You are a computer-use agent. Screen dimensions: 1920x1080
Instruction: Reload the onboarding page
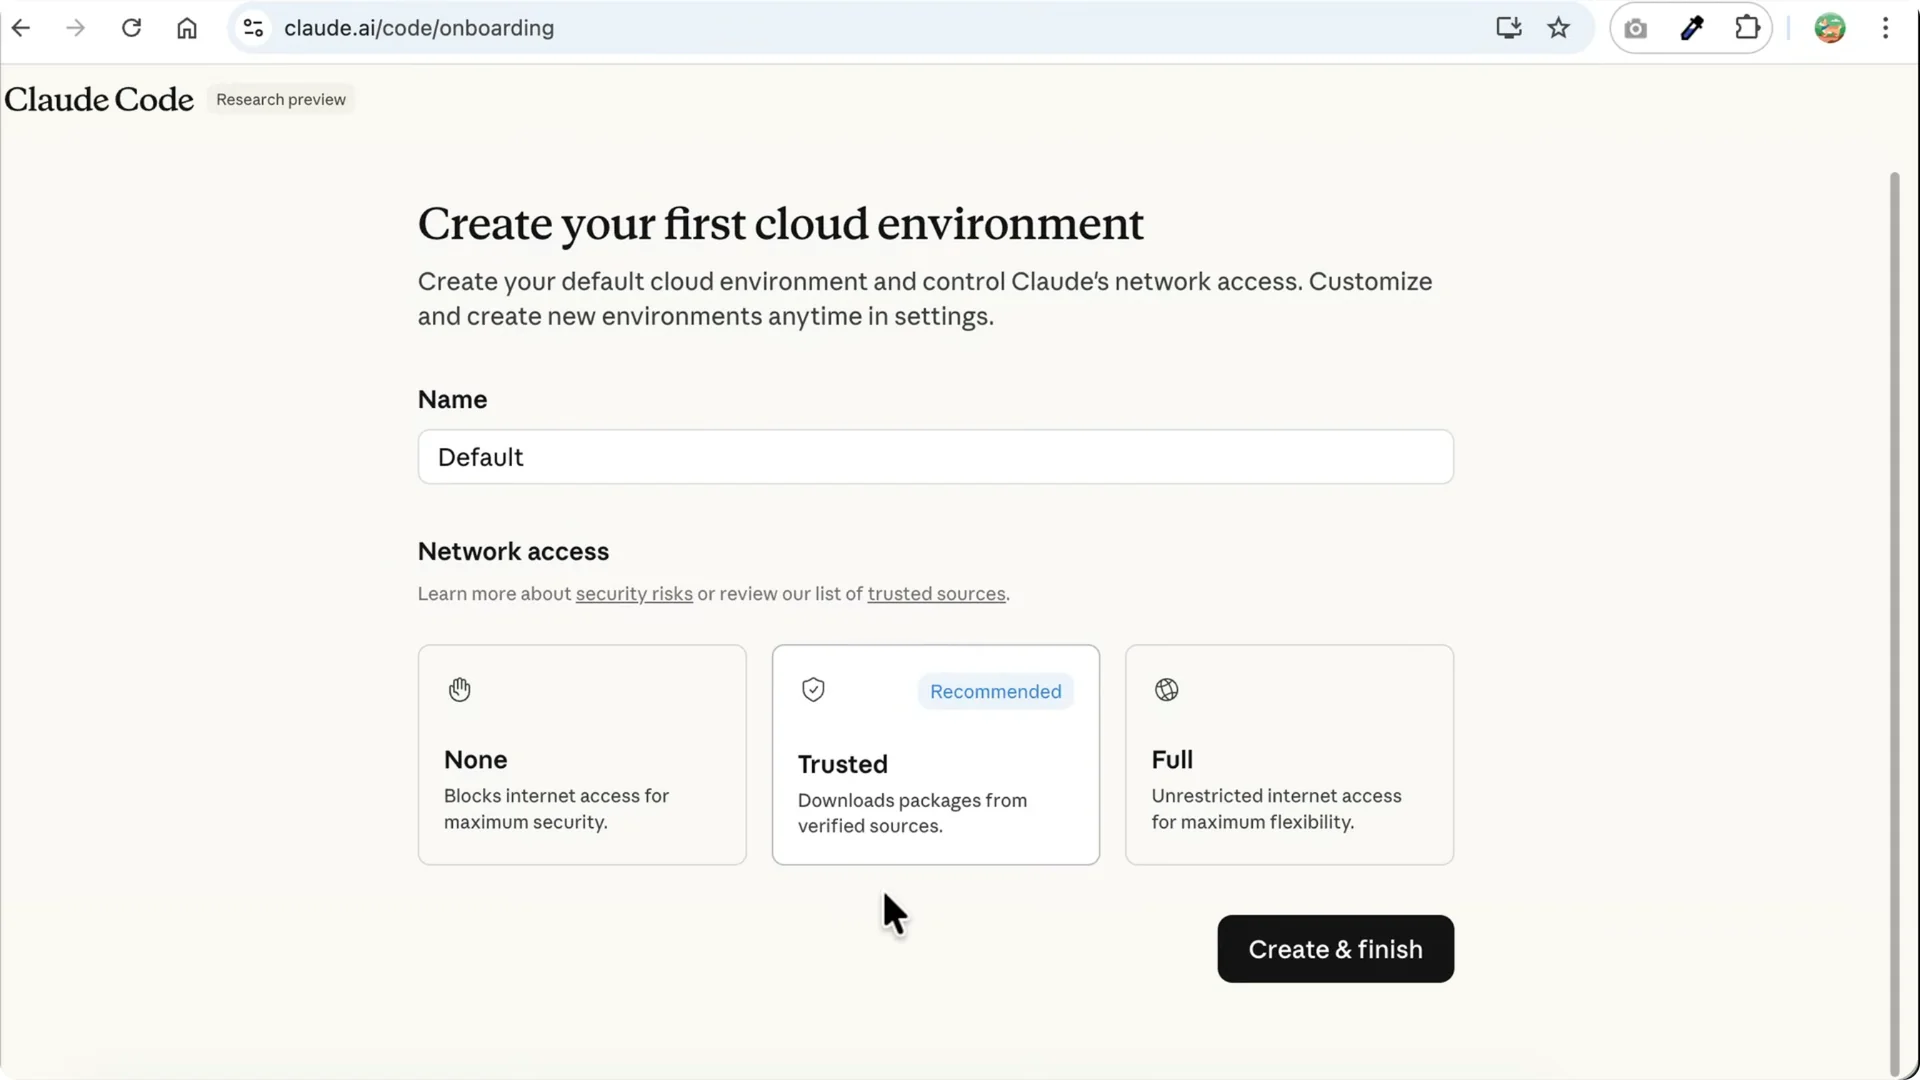(x=131, y=28)
